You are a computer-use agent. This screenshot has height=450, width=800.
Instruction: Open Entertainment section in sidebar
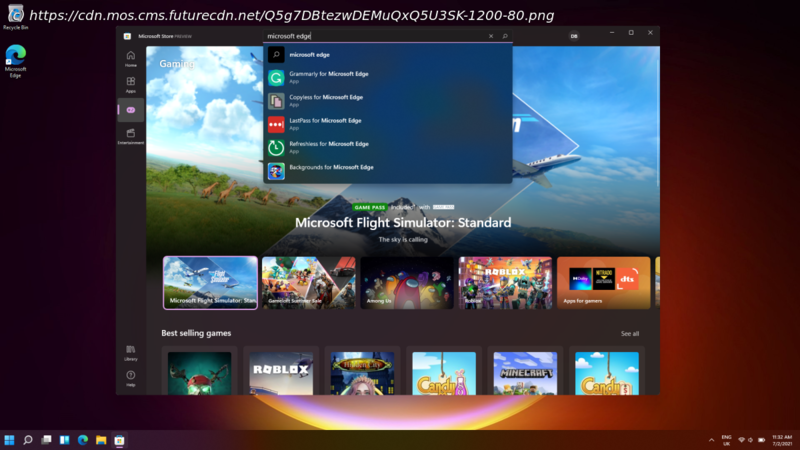click(x=131, y=136)
